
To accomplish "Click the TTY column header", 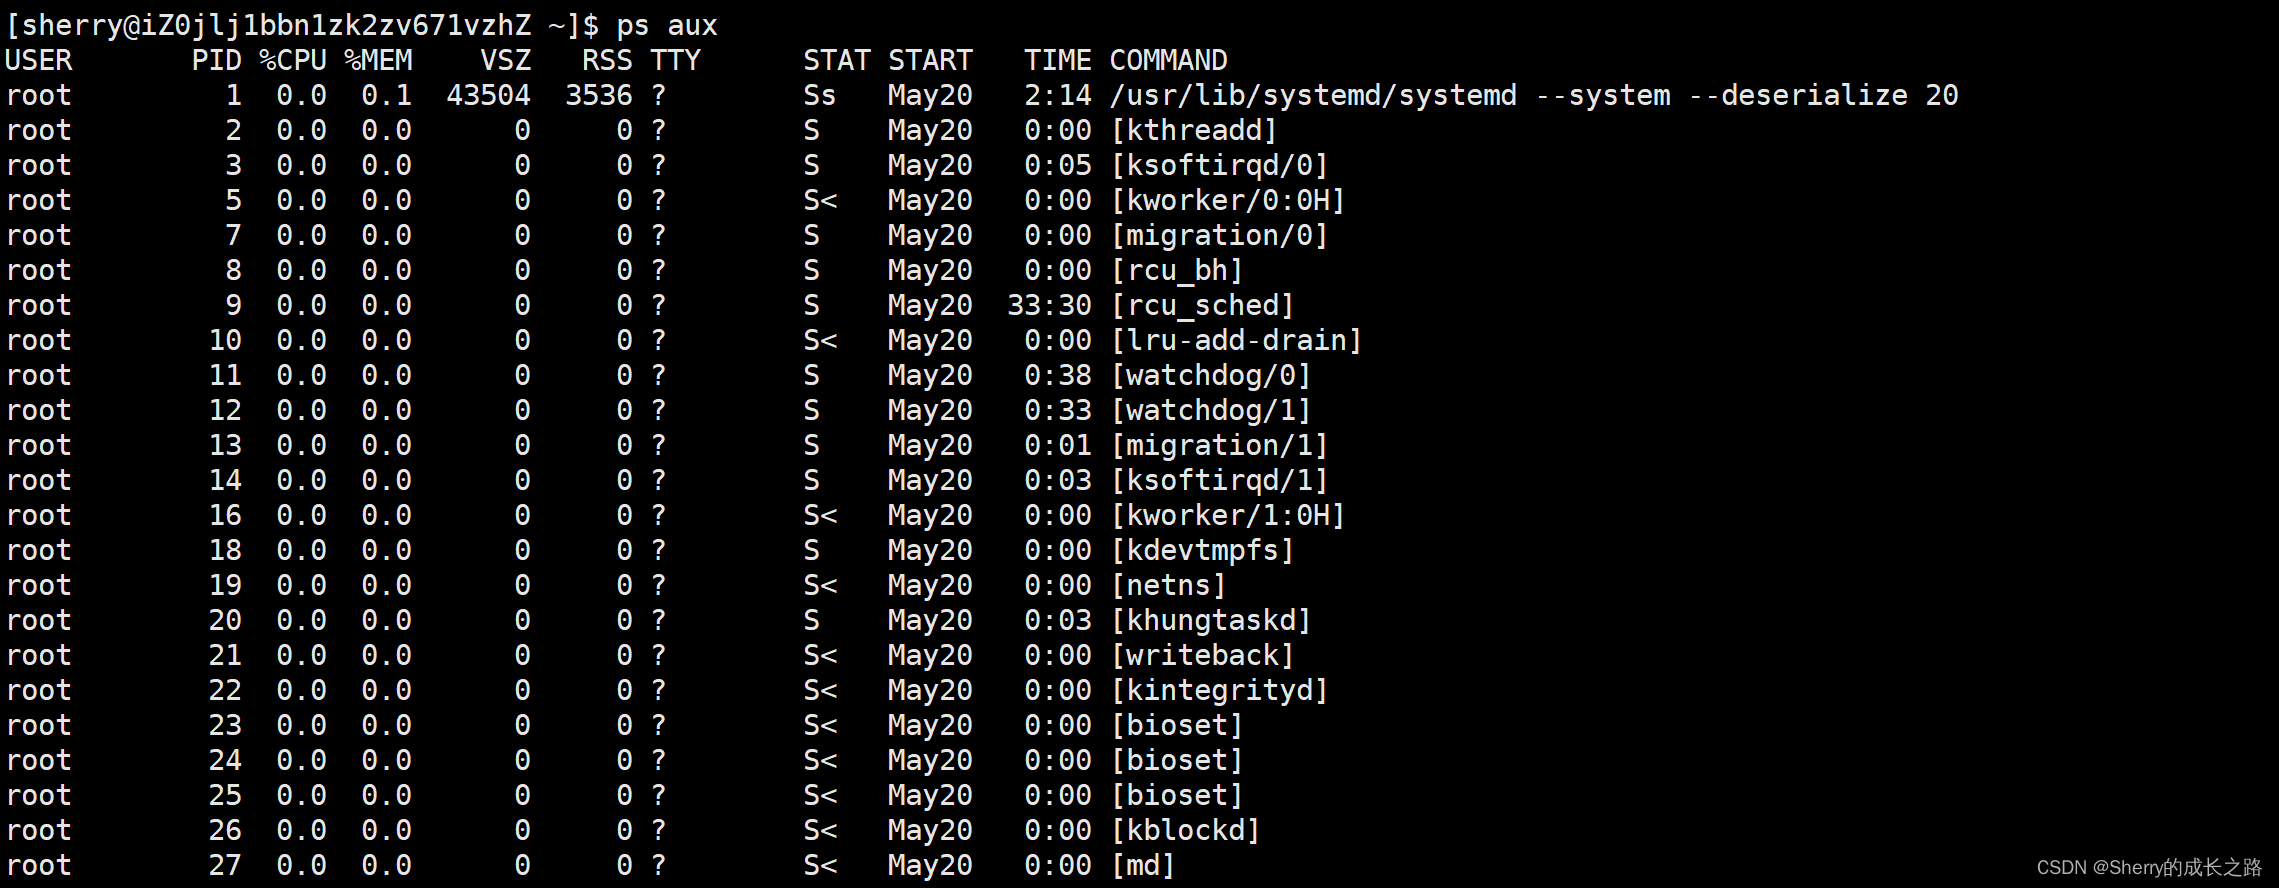I will (x=676, y=61).
